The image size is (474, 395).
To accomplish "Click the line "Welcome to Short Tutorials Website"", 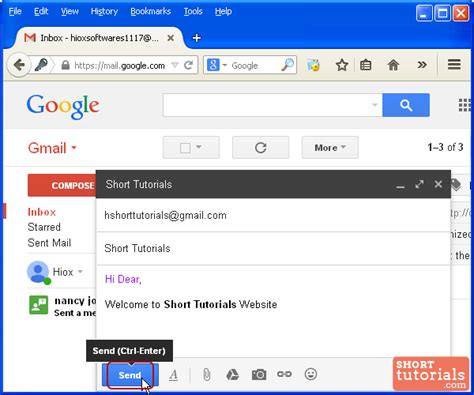I will [x=191, y=304].
